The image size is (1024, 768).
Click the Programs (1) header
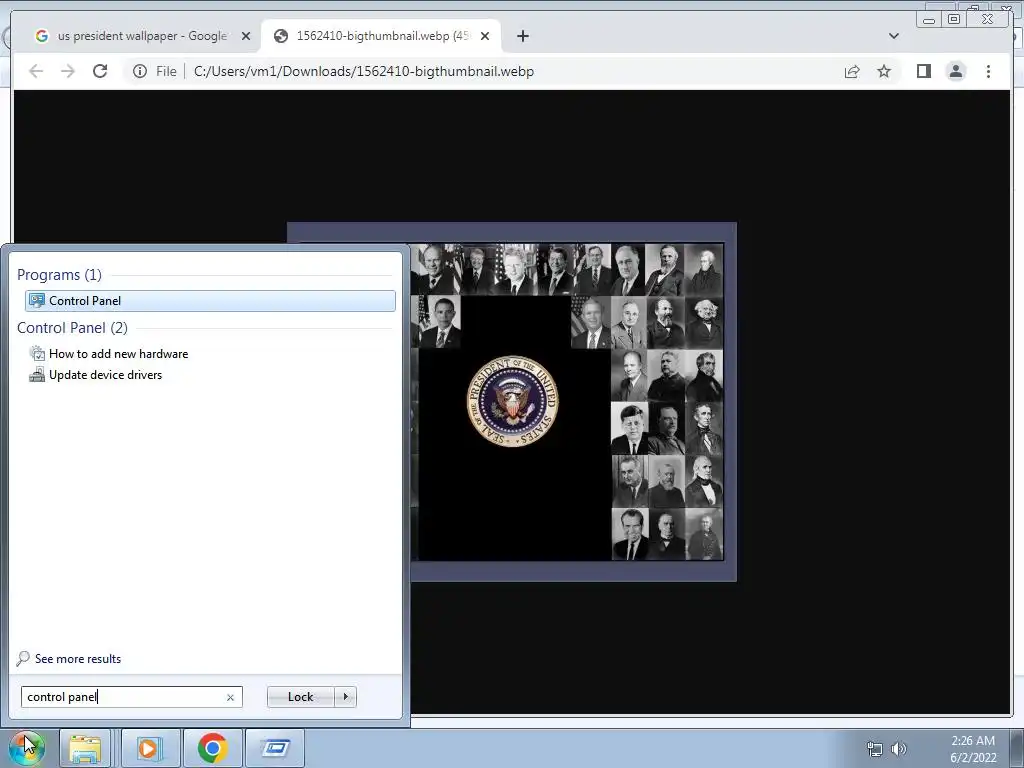point(59,275)
